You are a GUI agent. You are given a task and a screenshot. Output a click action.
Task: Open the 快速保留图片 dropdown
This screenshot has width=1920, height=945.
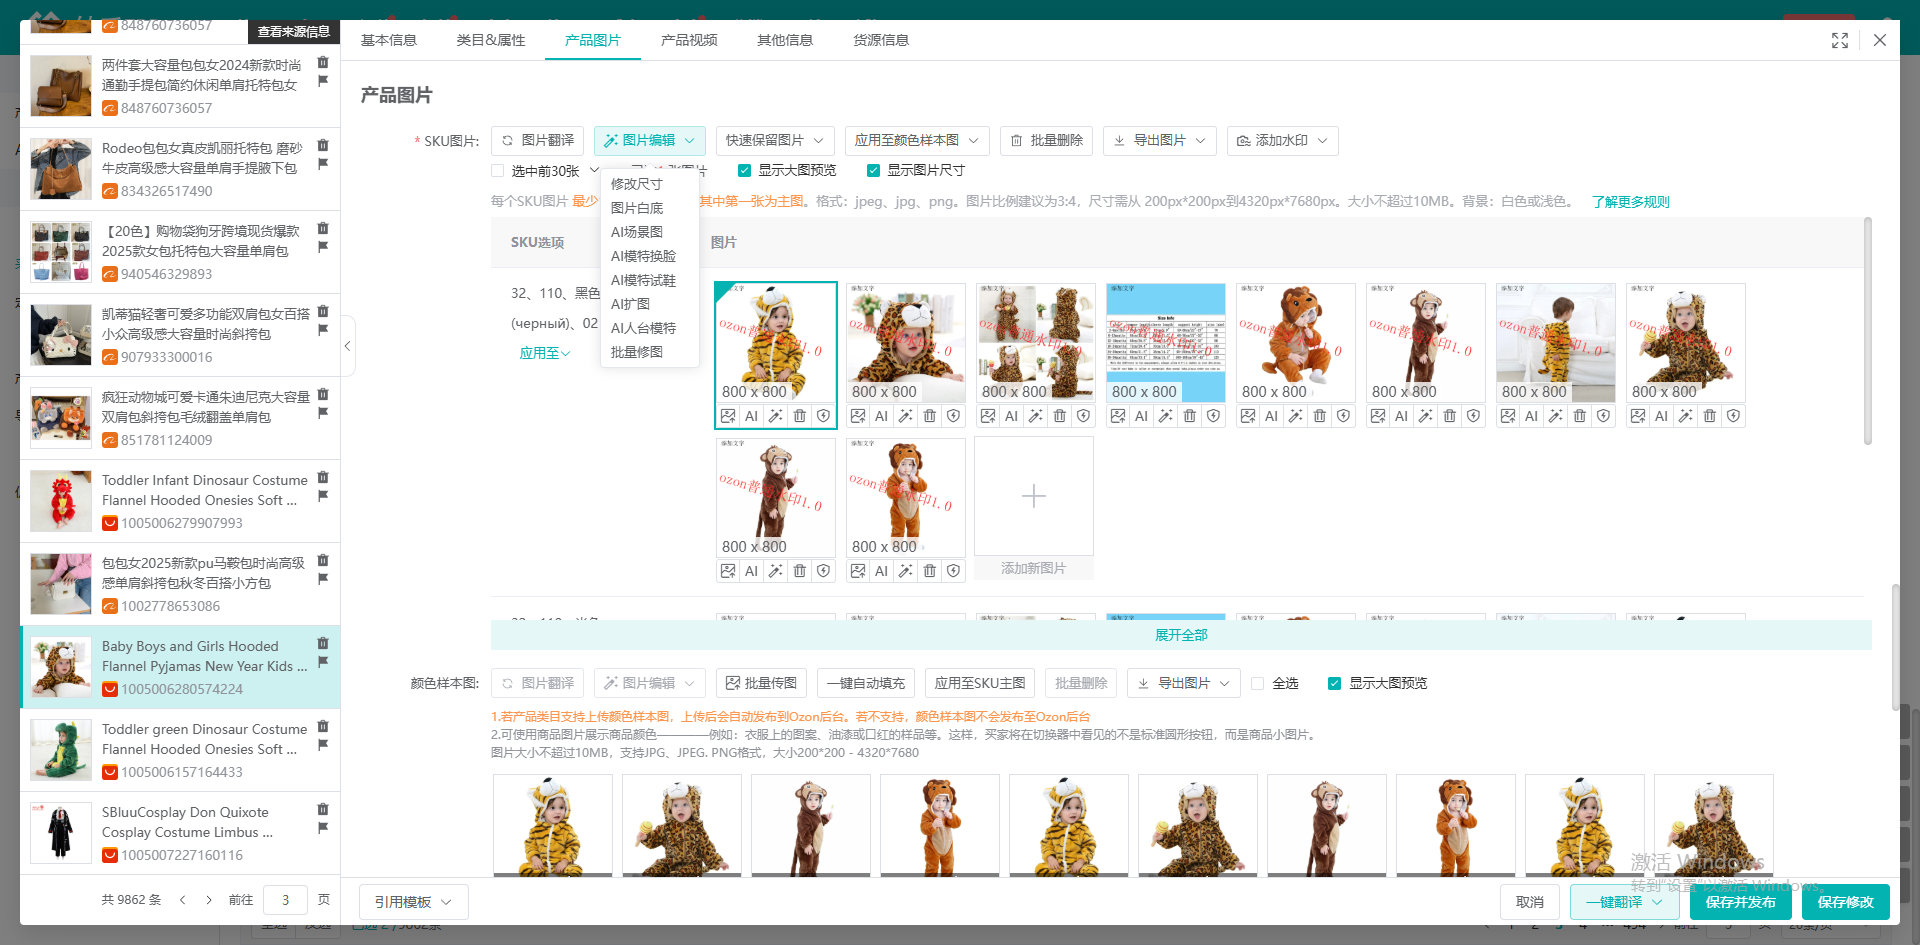click(775, 141)
